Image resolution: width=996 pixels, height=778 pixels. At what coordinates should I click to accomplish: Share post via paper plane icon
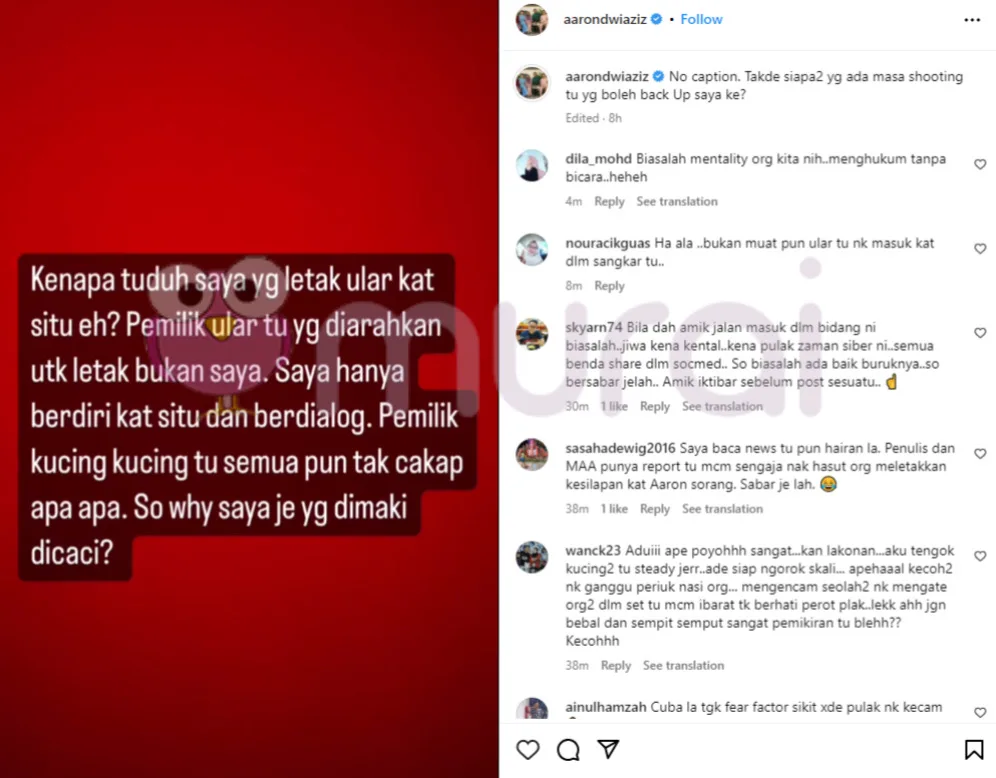(608, 749)
